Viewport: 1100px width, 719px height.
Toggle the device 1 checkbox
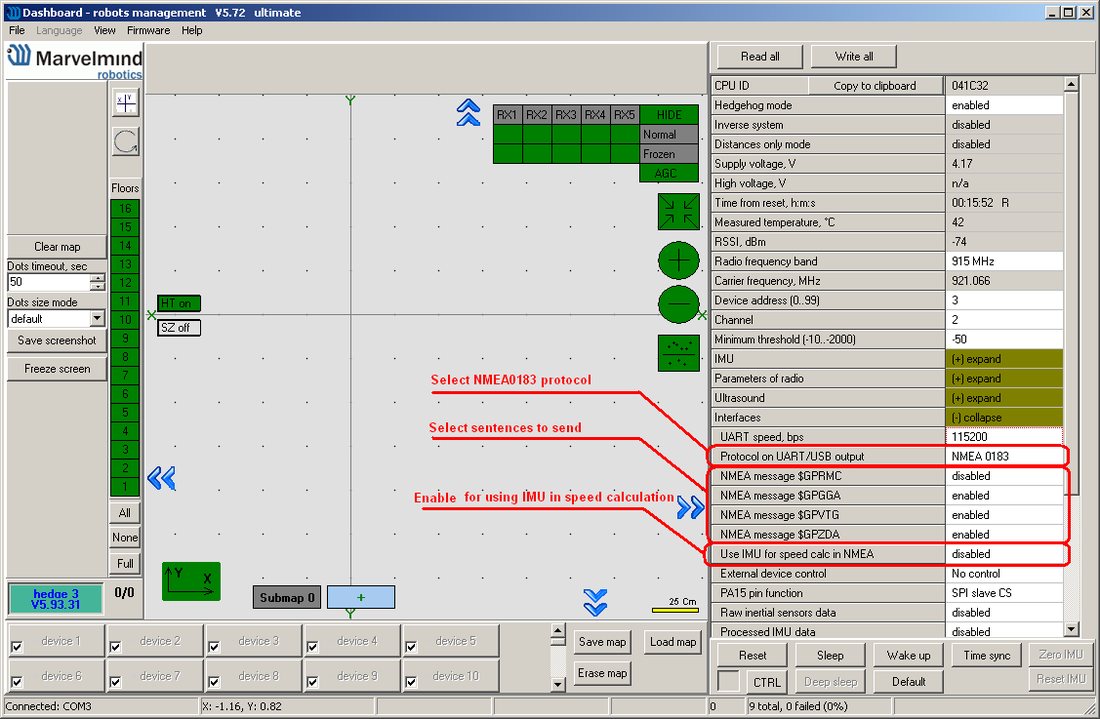(x=17, y=646)
